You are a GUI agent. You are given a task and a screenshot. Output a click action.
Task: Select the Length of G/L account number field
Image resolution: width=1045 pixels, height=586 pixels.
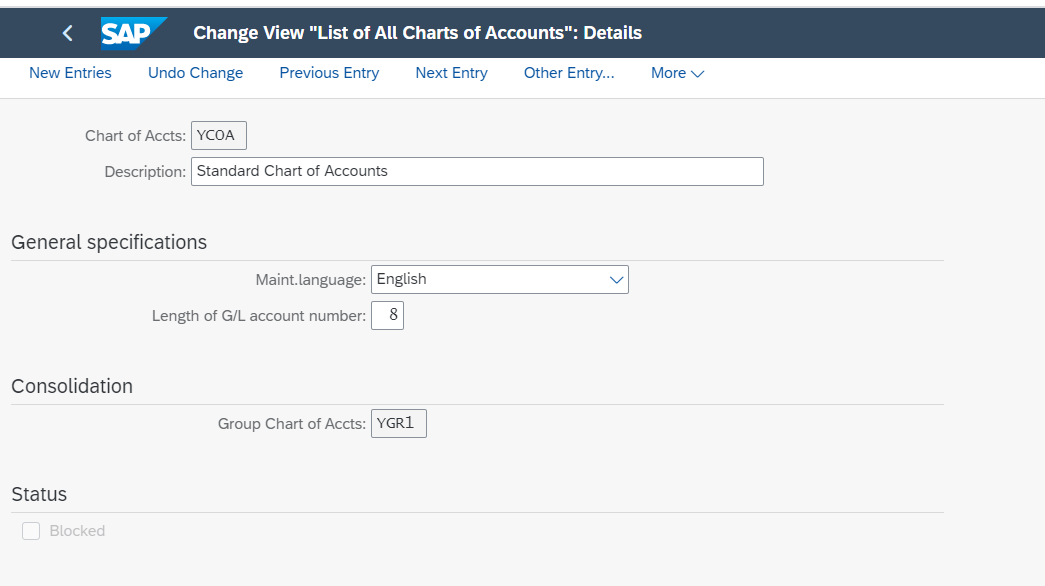387,315
